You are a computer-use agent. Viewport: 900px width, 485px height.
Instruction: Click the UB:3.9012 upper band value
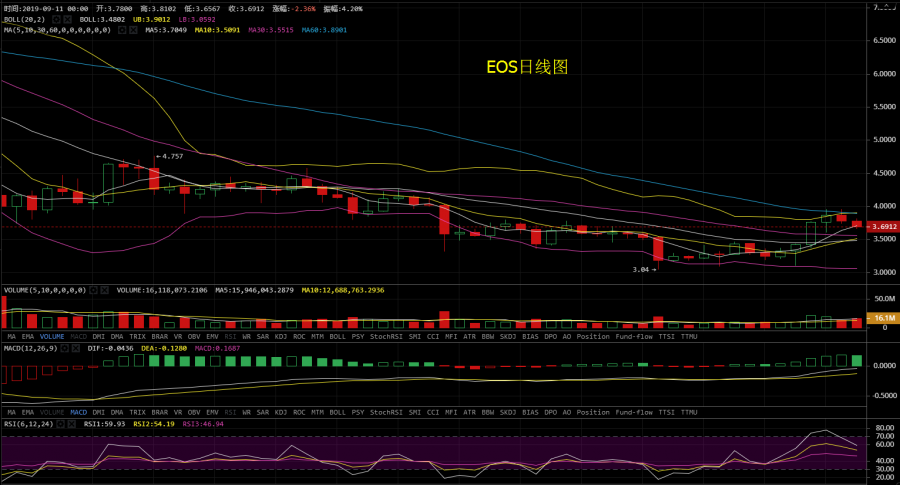[x=152, y=20]
